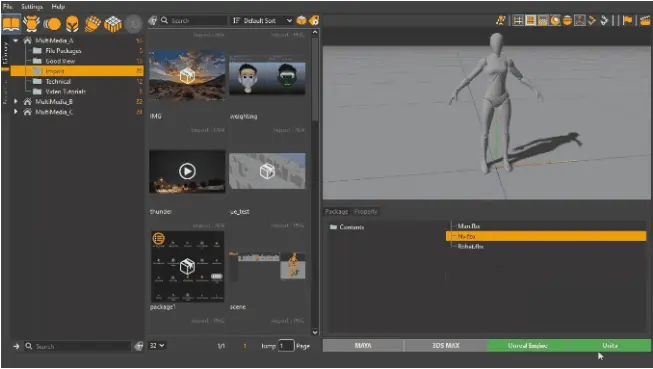Open the Settings menu
Screen dimensions: 653x369
[32, 7]
